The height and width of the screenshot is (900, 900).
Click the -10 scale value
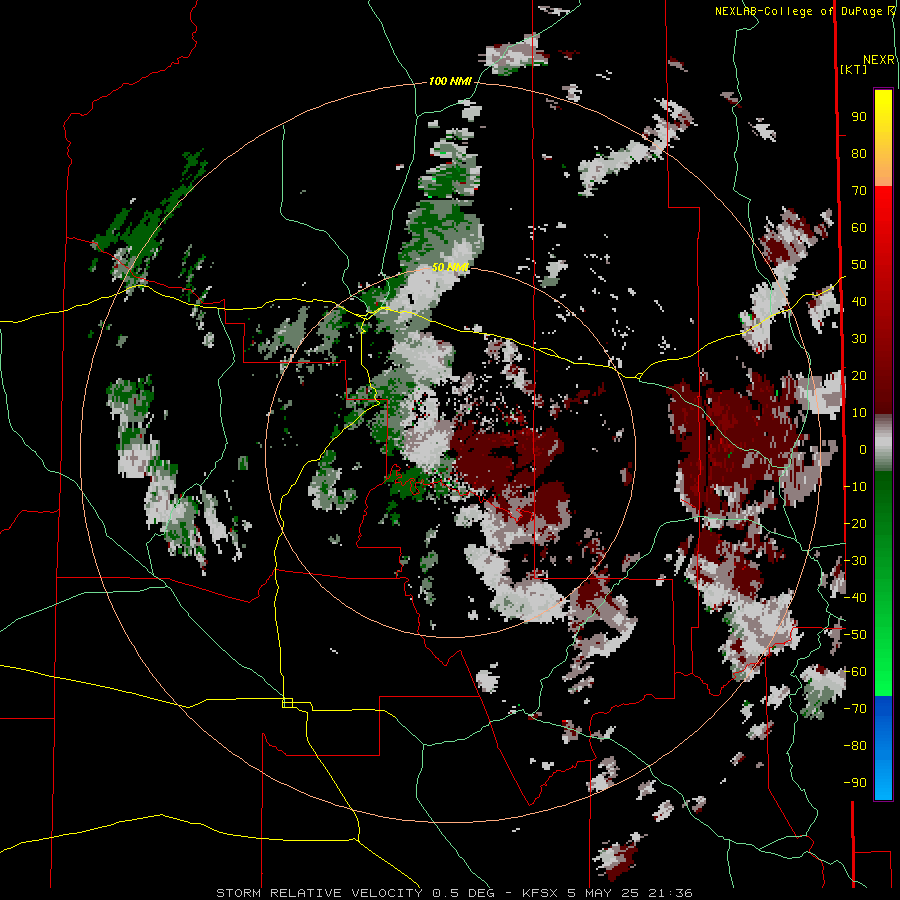coord(855,487)
